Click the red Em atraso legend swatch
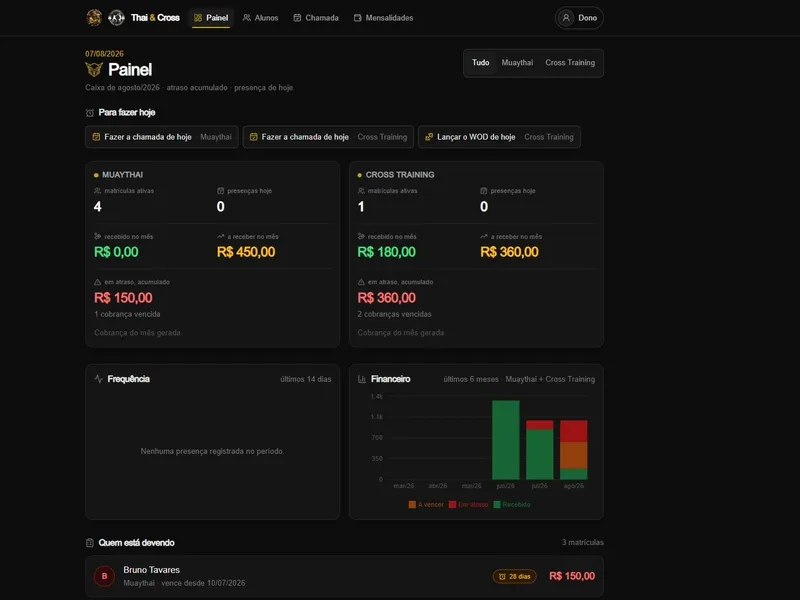The height and width of the screenshot is (600, 800). [x=452, y=505]
